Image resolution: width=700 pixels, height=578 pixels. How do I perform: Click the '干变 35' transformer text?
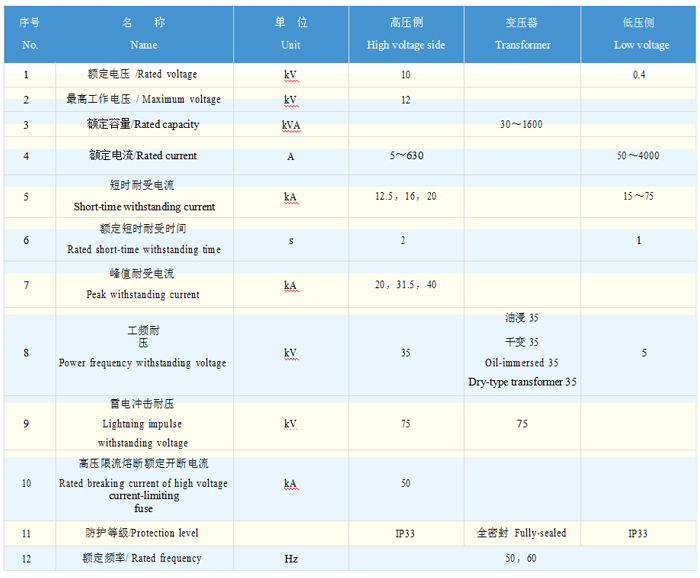[x=522, y=342]
